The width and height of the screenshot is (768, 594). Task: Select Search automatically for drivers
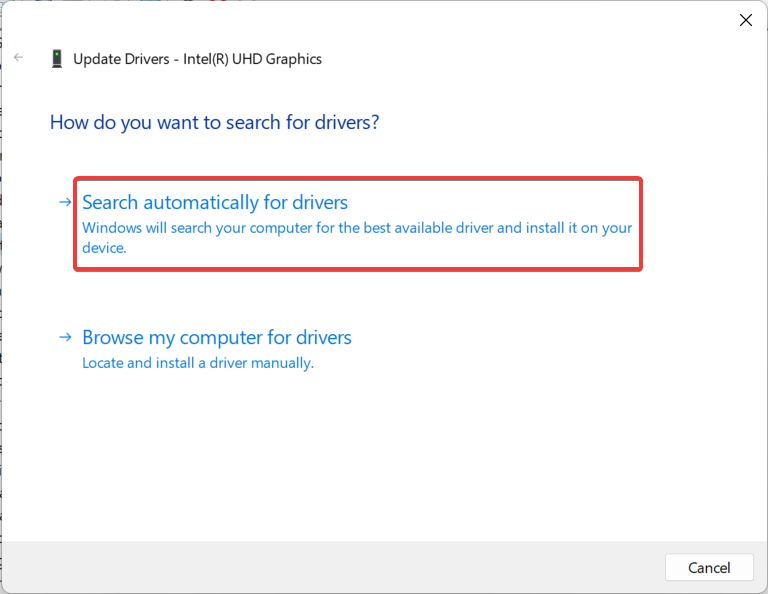pyautogui.click(x=215, y=203)
